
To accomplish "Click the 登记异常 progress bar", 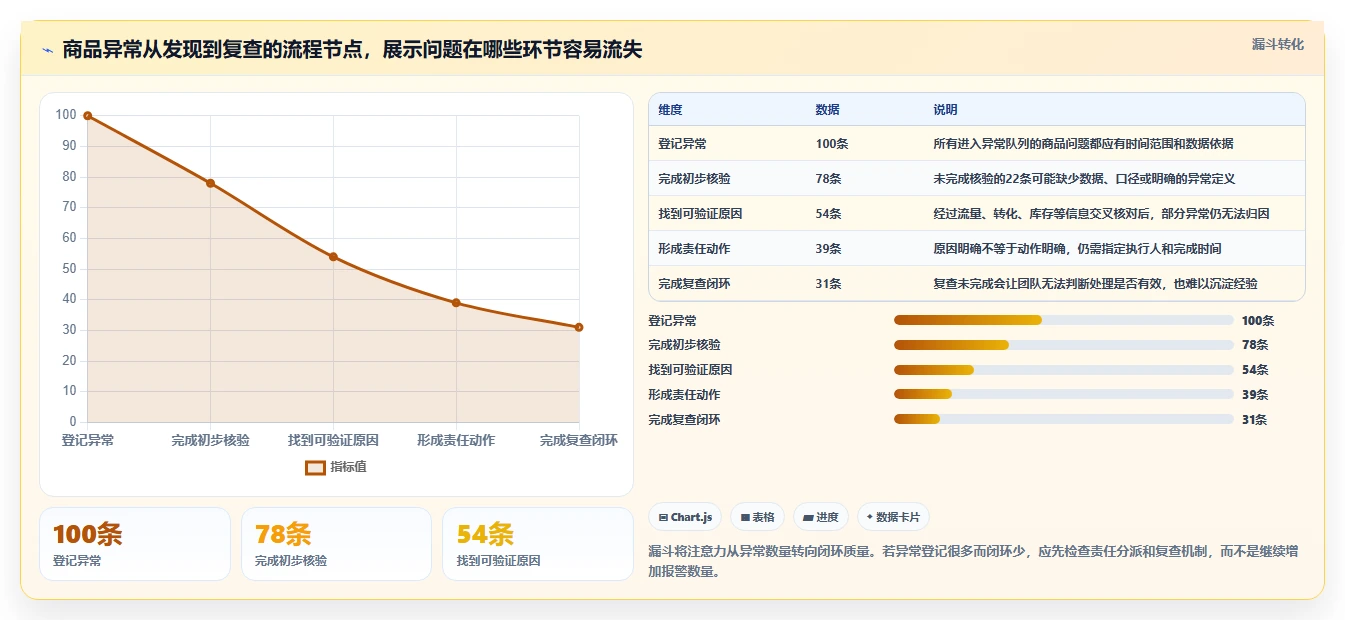I will click(x=1063, y=320).
